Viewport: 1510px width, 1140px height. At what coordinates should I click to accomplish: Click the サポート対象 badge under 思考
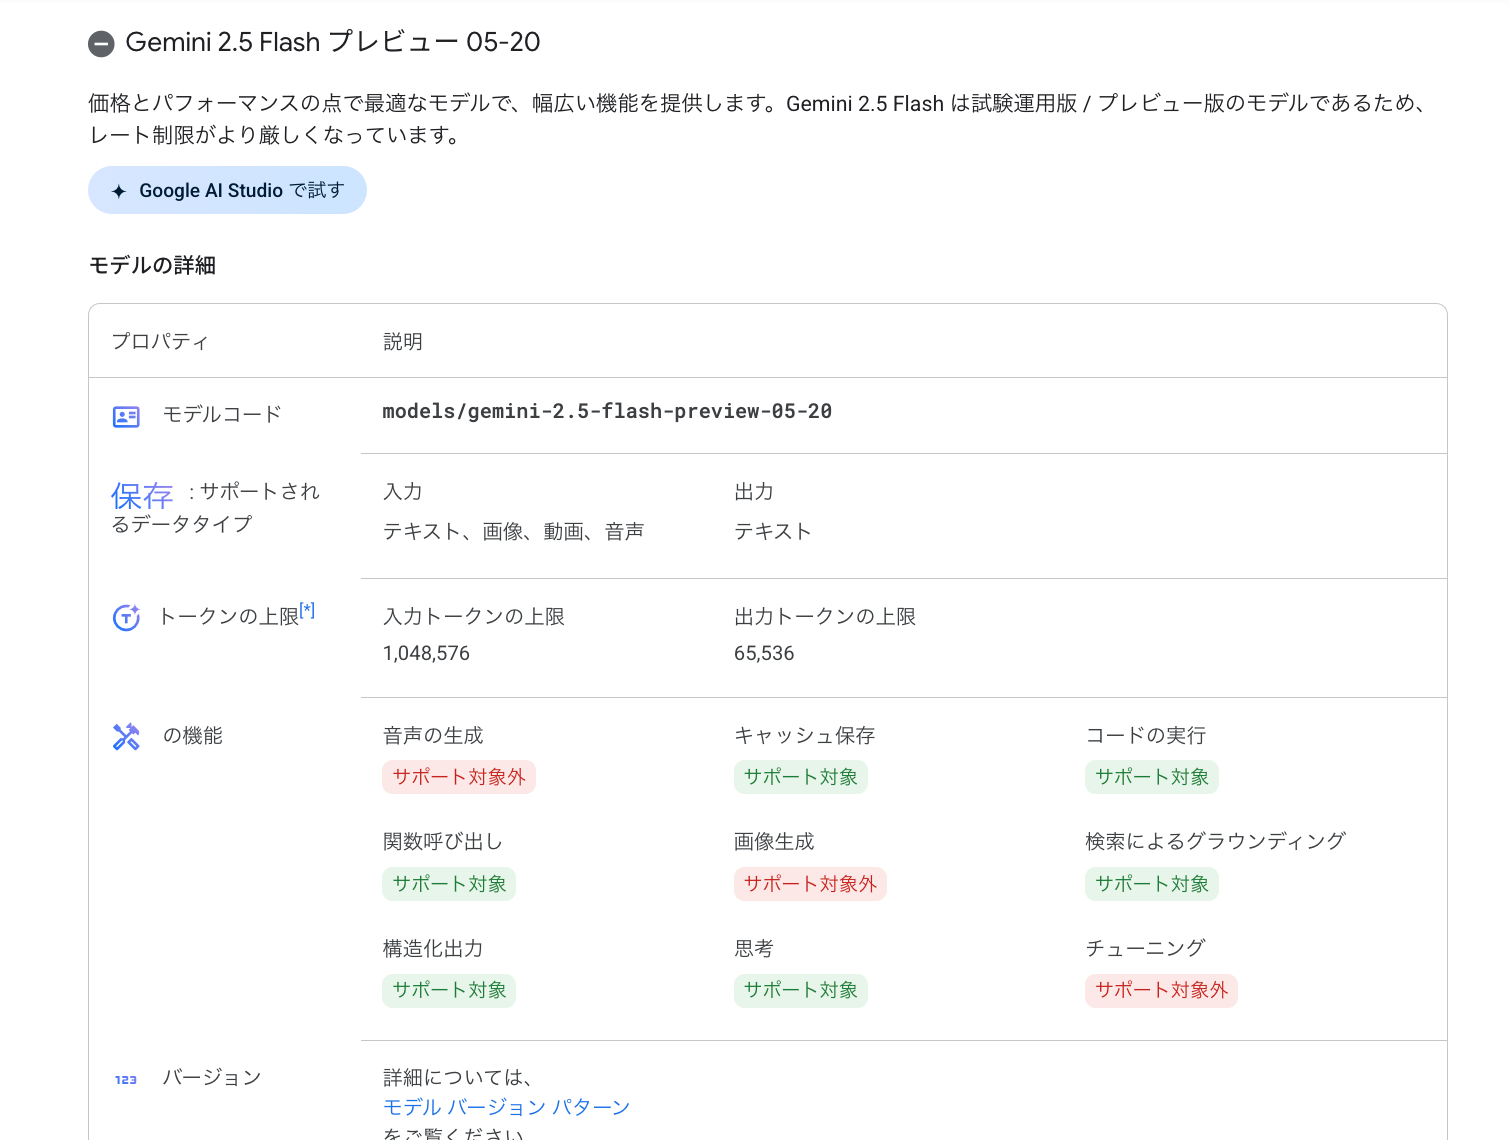801,990
